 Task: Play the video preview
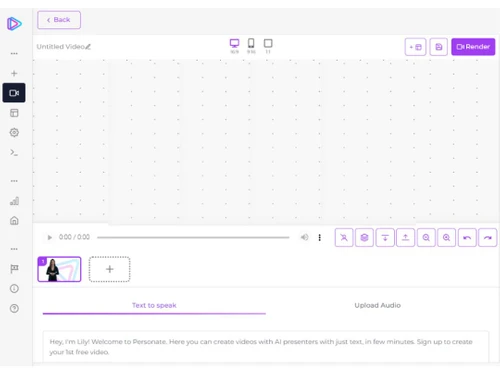pos(50,237)
